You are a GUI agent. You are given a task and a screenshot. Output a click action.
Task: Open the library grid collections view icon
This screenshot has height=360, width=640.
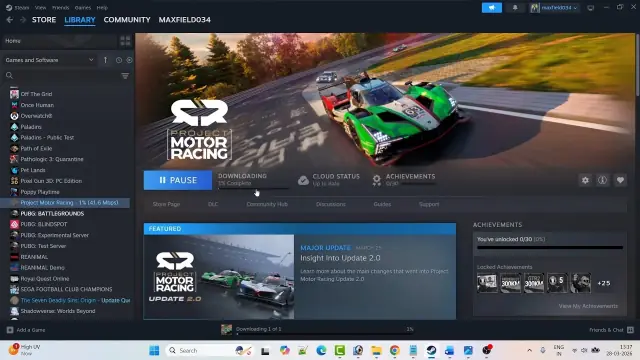125,41
